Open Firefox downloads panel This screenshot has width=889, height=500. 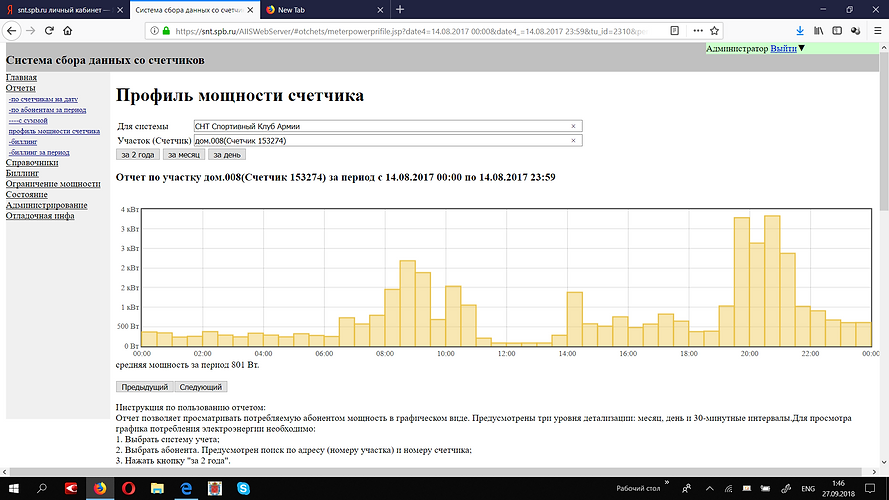(799, 31)
